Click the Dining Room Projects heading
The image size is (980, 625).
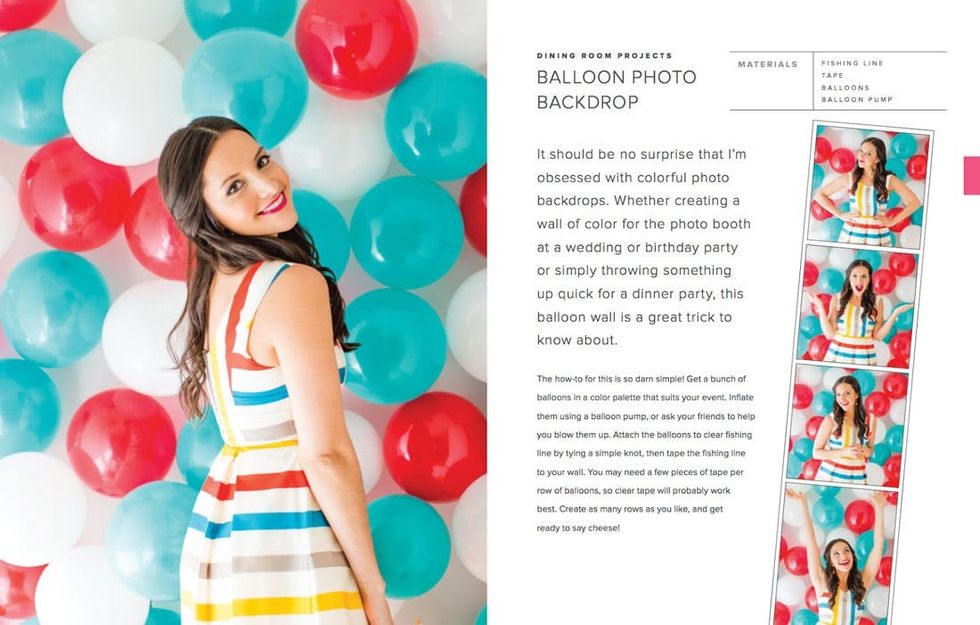click(x=604, y=56)
